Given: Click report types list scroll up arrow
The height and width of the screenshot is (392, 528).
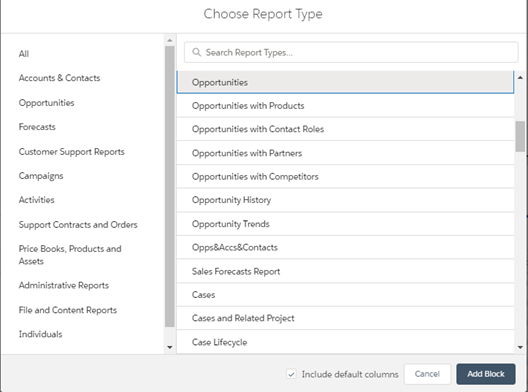Looking at the screenshot, I should click(x=520, y=78).
